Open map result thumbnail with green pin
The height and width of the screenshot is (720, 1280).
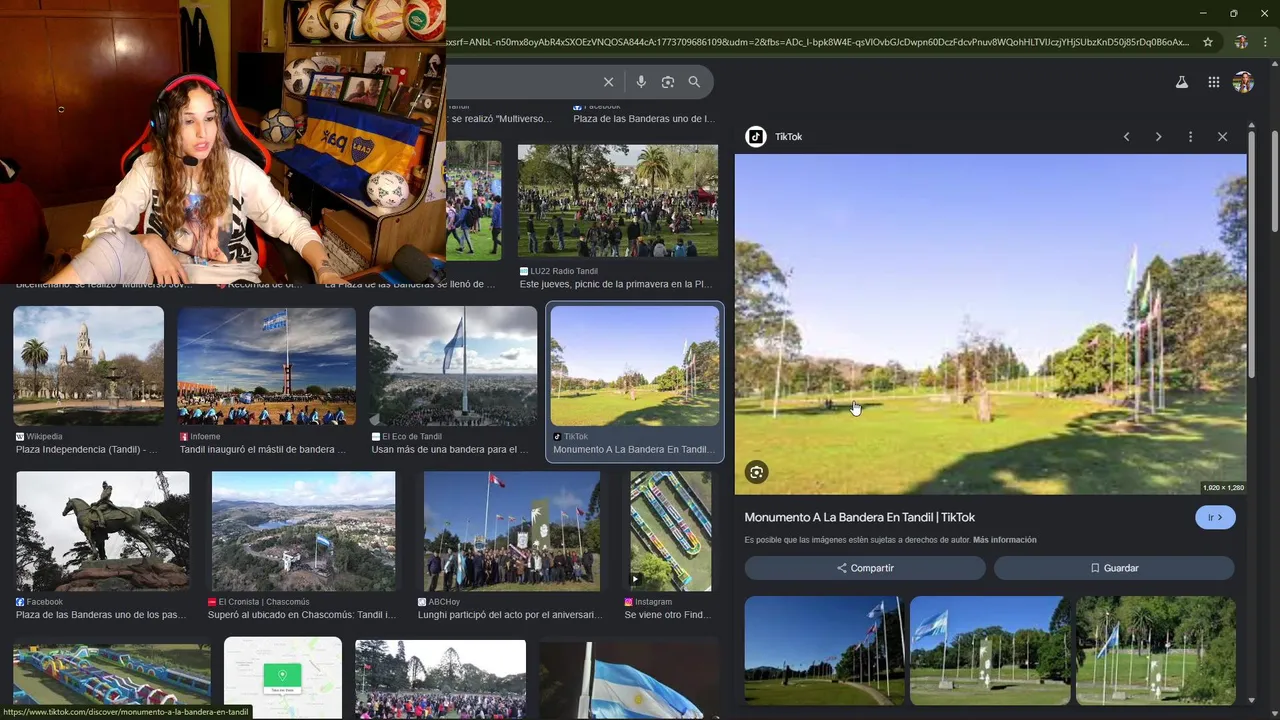click(283, 678)
